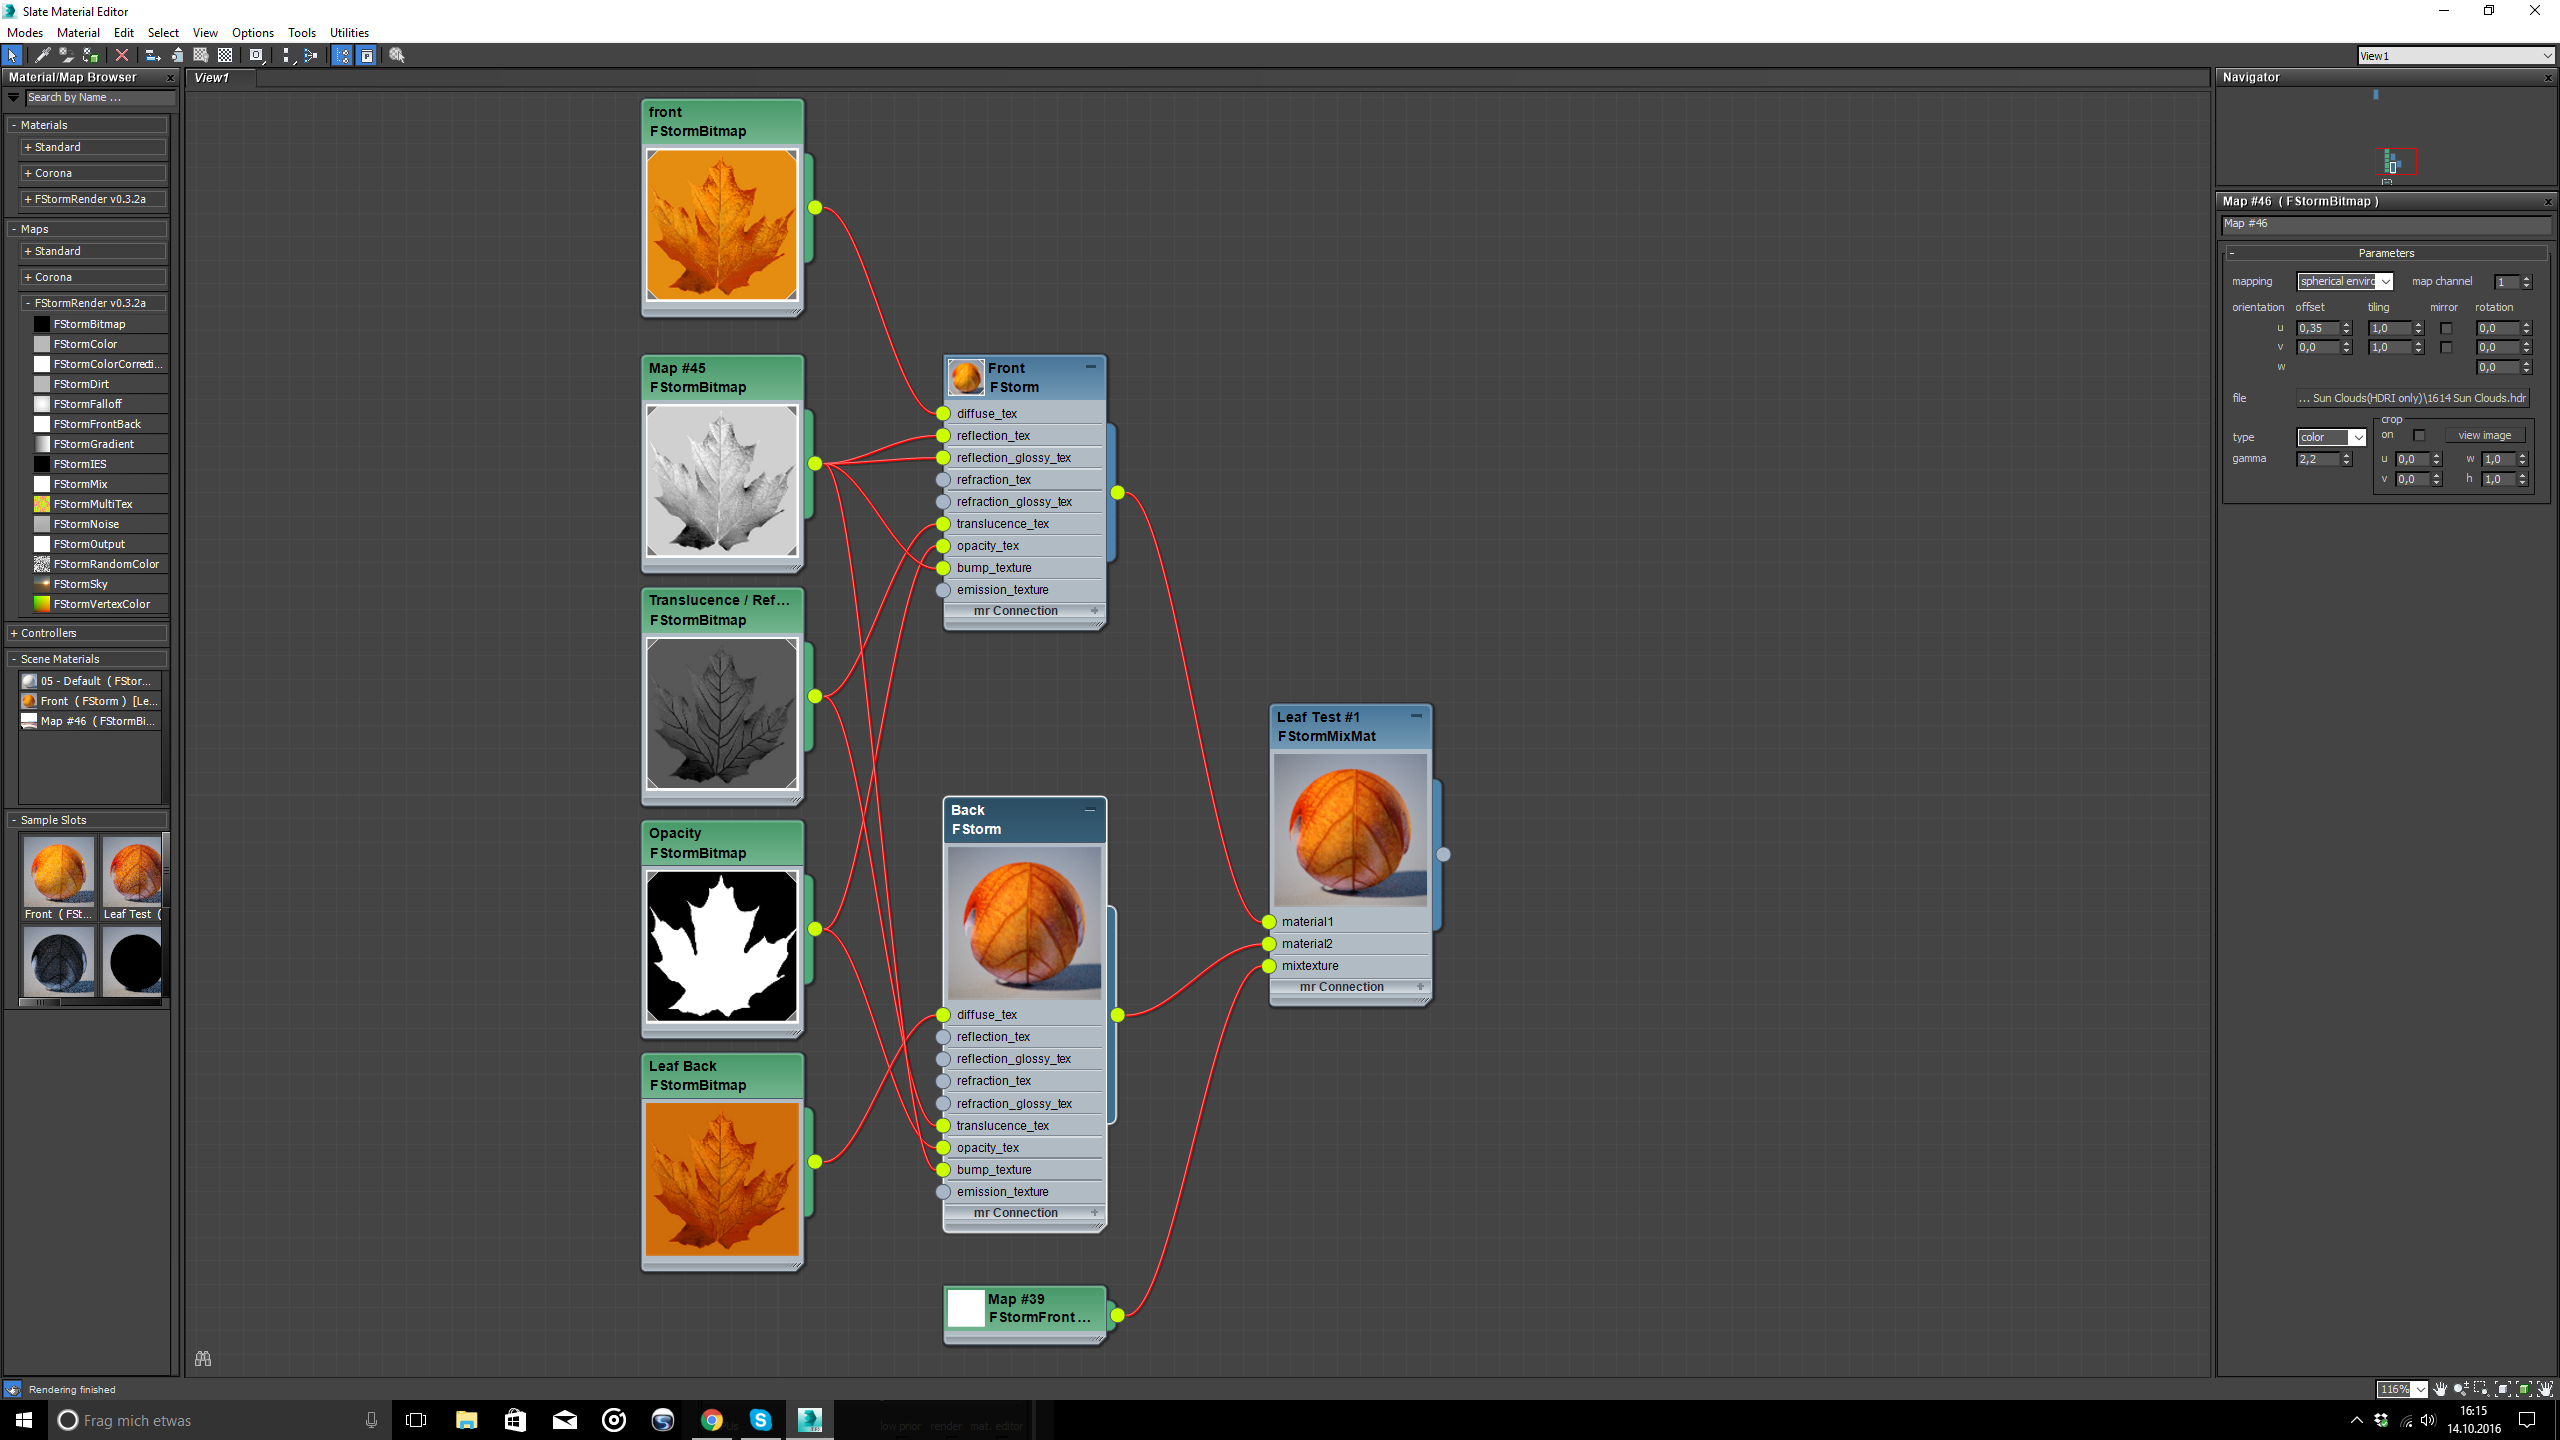Open Skype from the Windows taskbar
Viewport: 2560px width, 1440px height.
pyautogui.click(x=761, y=1420)
